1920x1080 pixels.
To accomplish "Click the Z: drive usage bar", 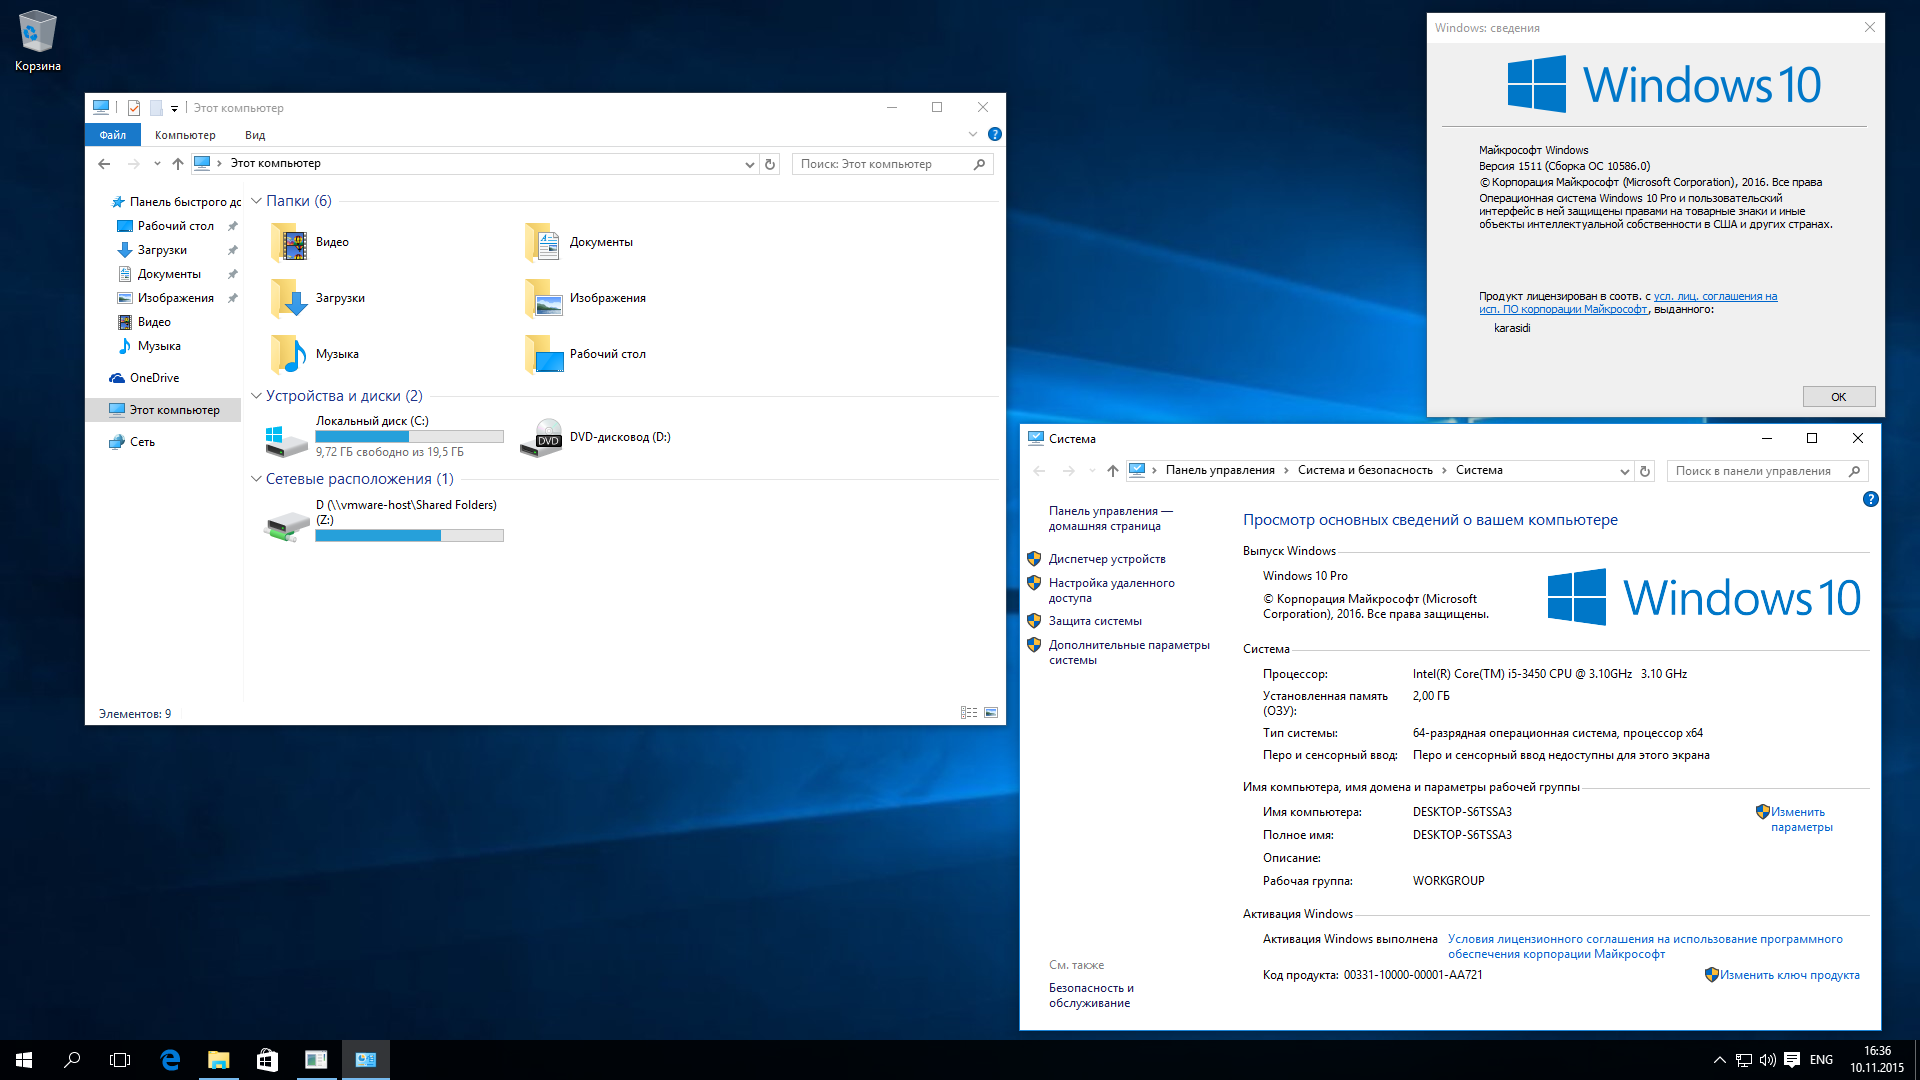I will coord(409,536).
